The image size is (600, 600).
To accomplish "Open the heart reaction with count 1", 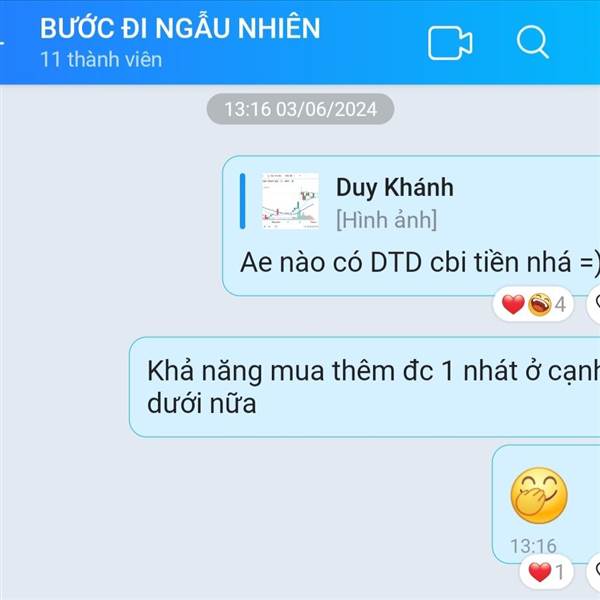I will [546, 572].
